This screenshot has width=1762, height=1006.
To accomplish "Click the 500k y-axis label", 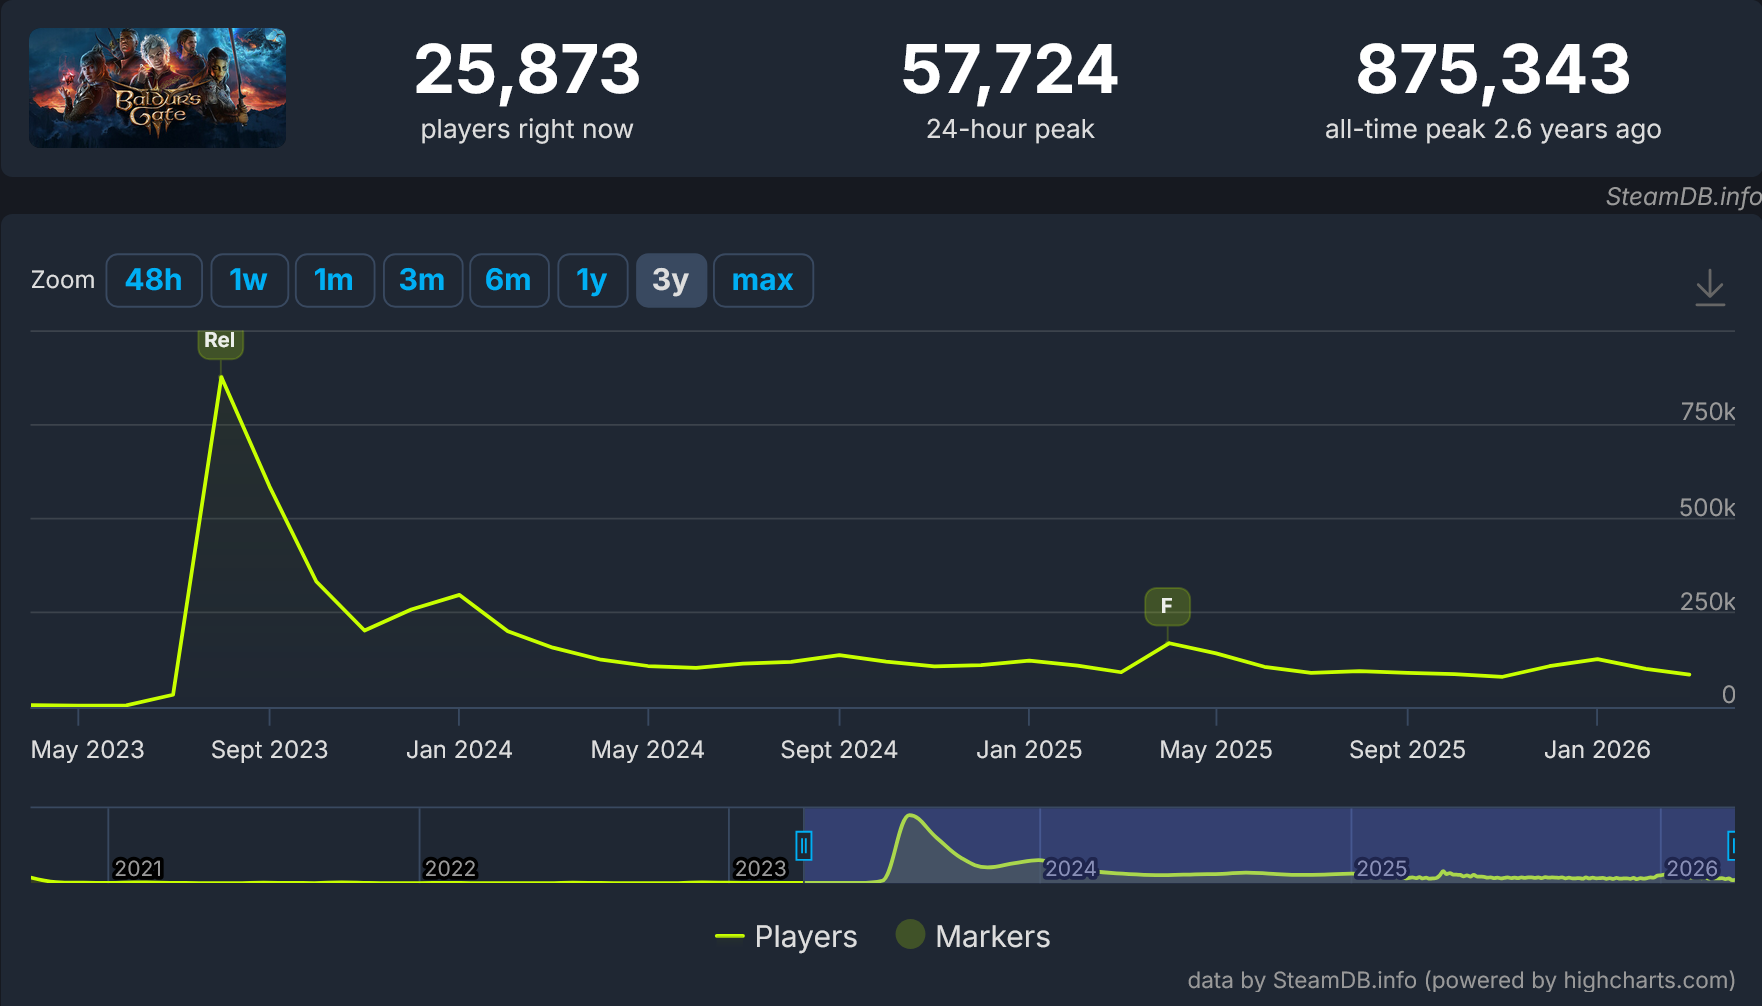I will (x=1708, y=508).
